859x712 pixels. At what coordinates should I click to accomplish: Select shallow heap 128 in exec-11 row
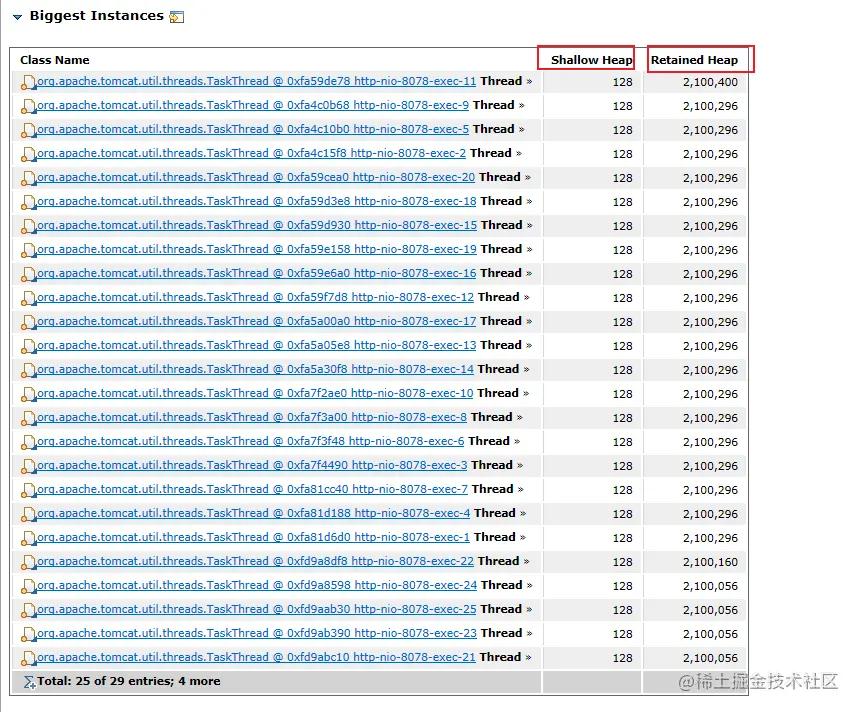(622, 82)
